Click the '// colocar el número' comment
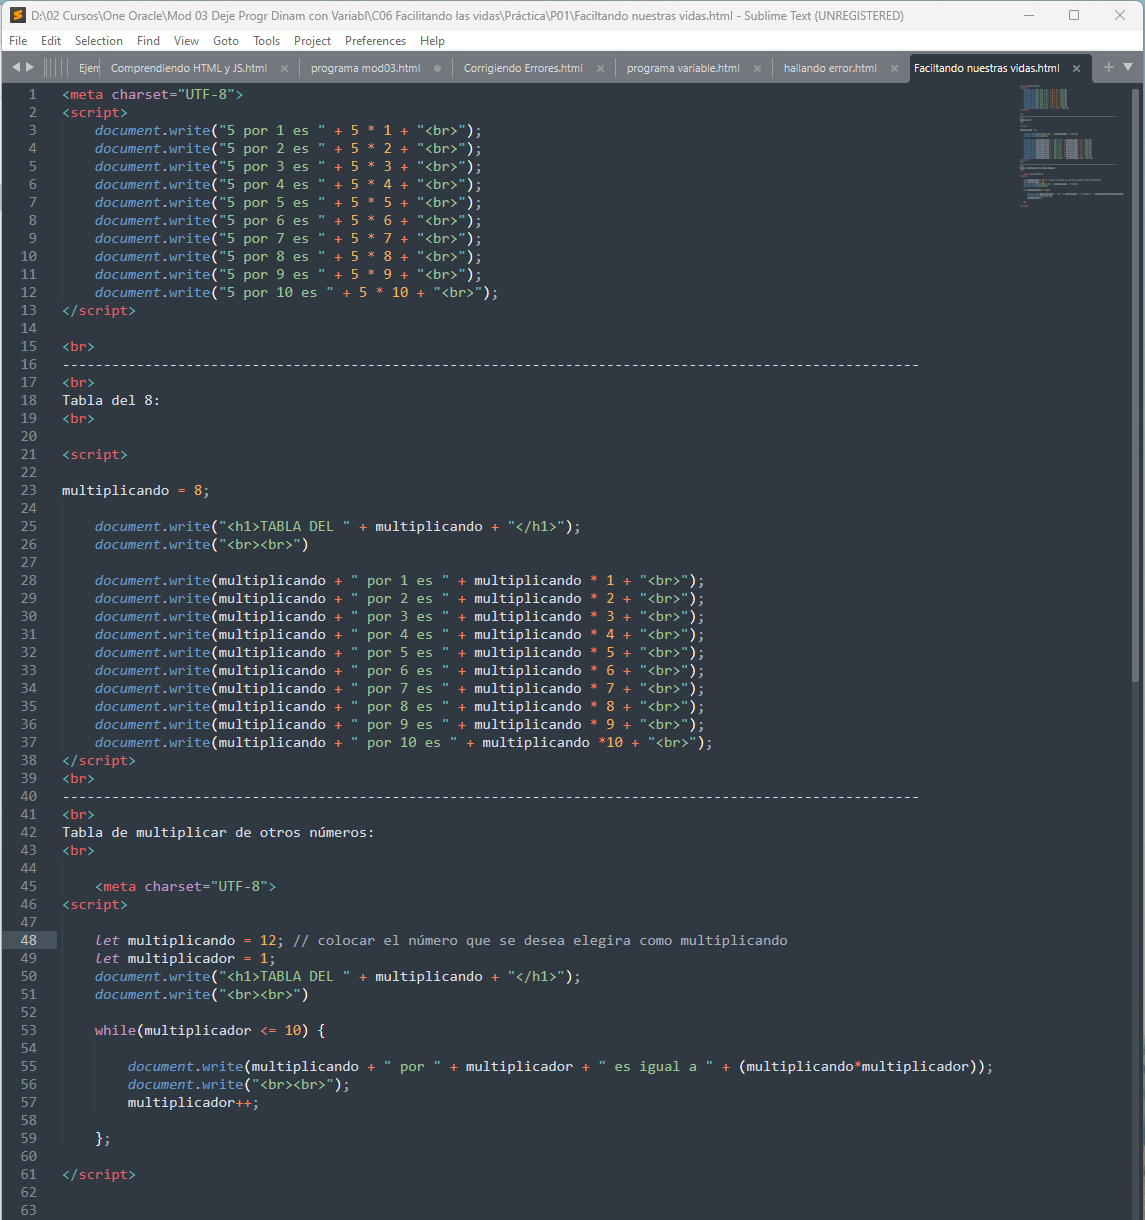The image size is (1145, 1220). click(x=540, y=940)
